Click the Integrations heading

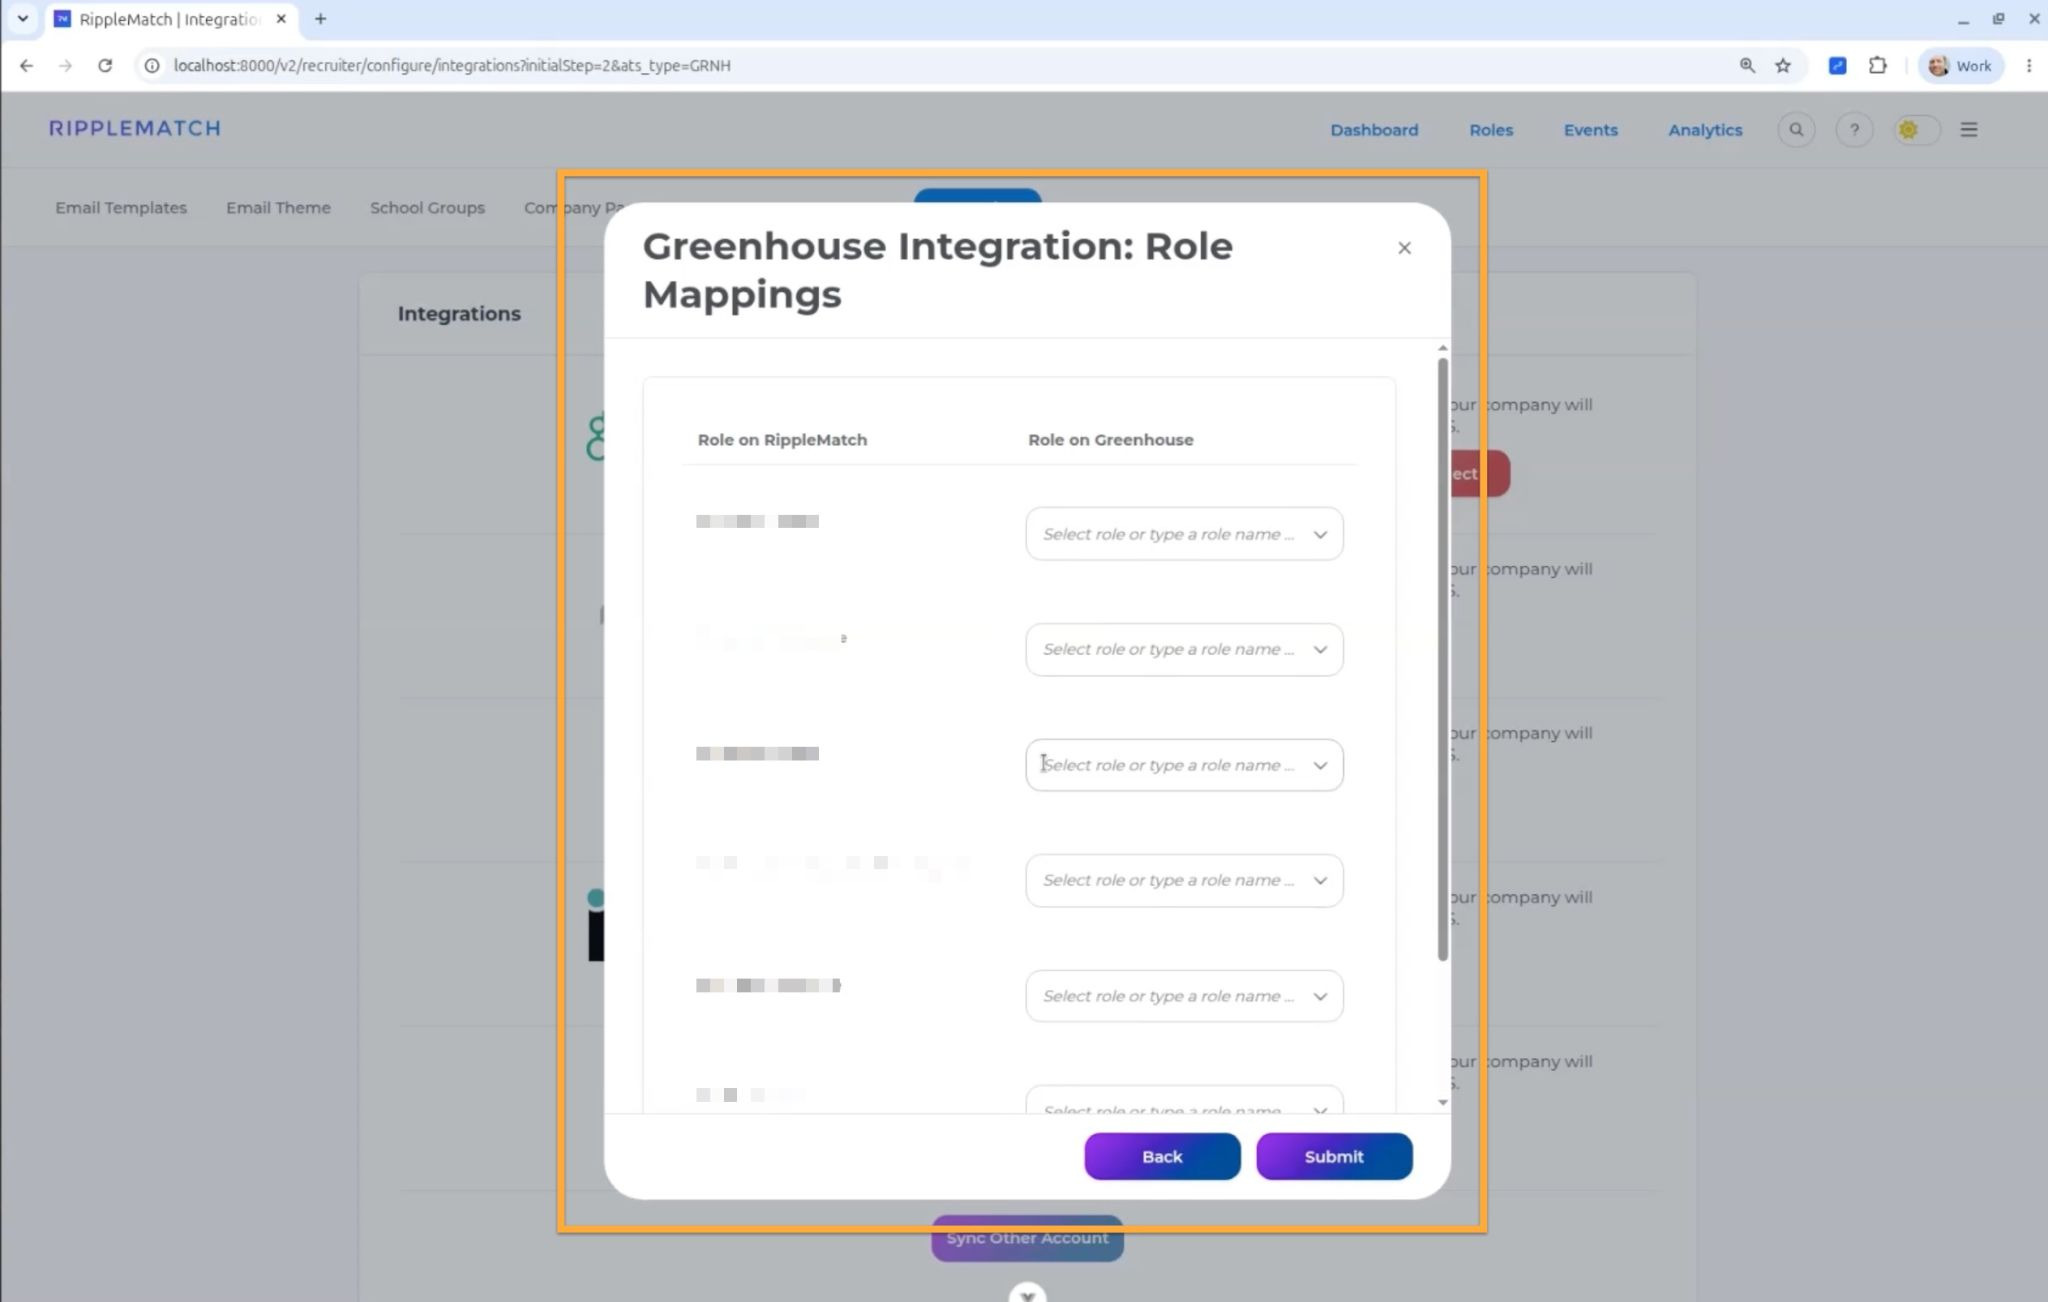pyautogui.click(x=459, y=314)
